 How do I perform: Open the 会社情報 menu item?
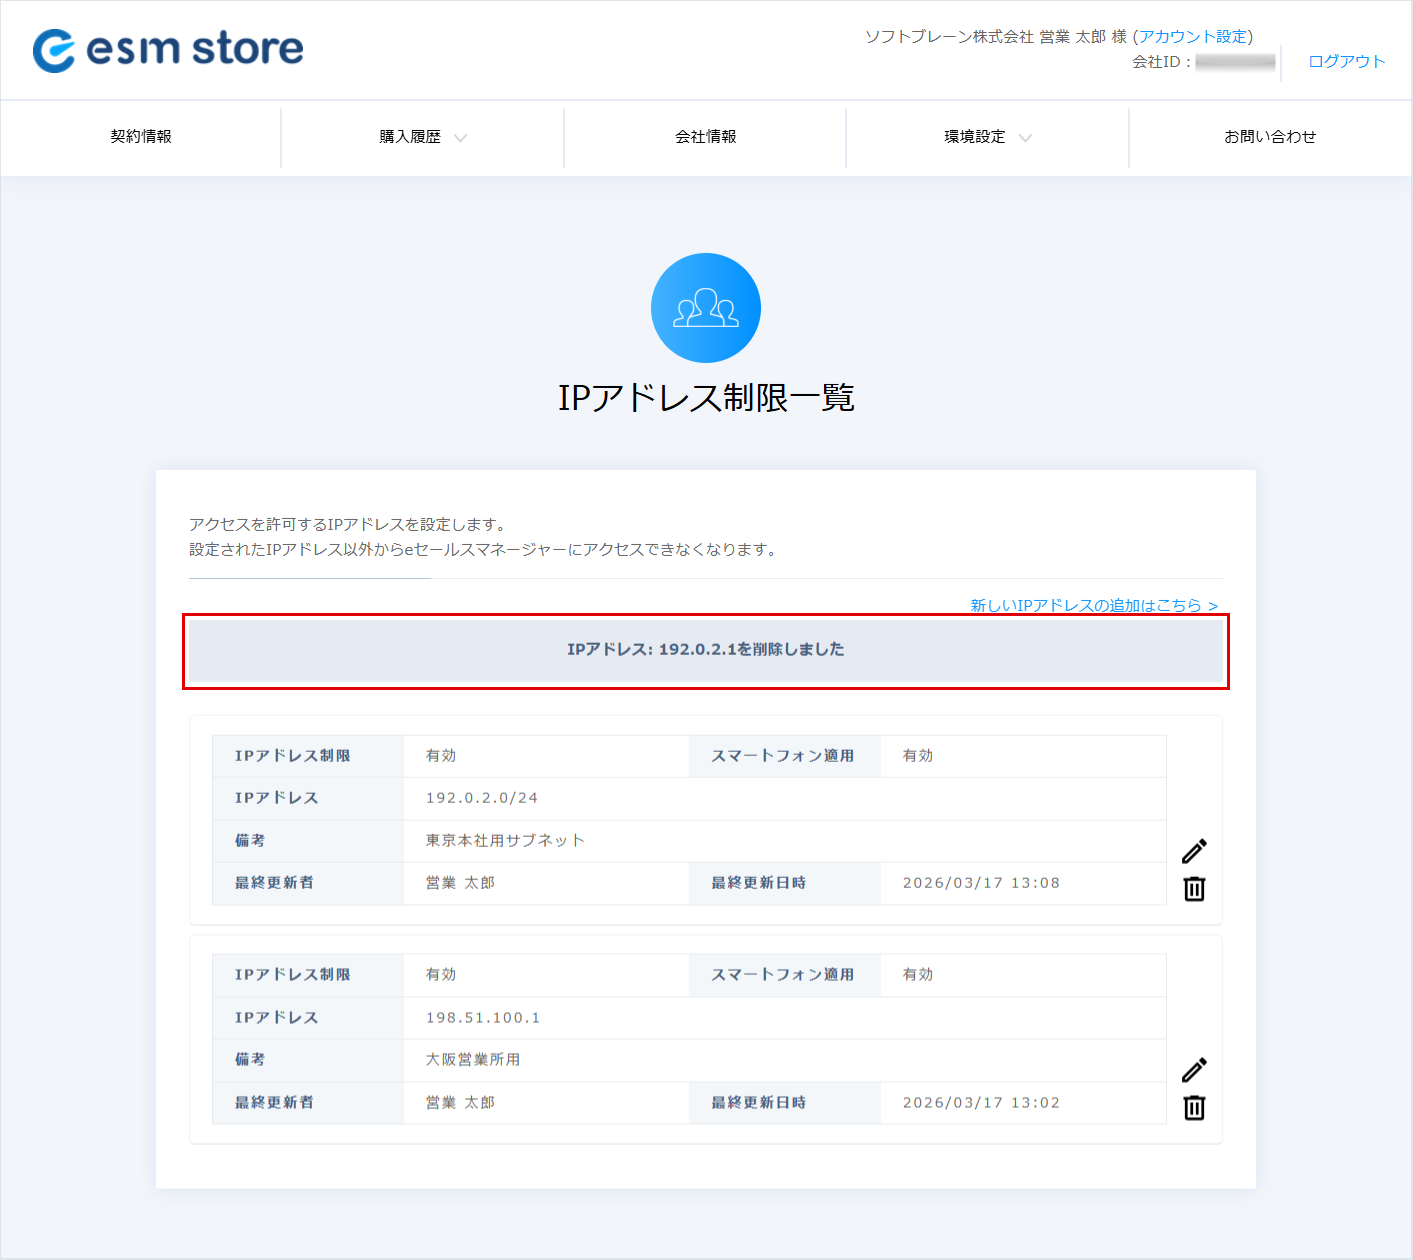706,137
